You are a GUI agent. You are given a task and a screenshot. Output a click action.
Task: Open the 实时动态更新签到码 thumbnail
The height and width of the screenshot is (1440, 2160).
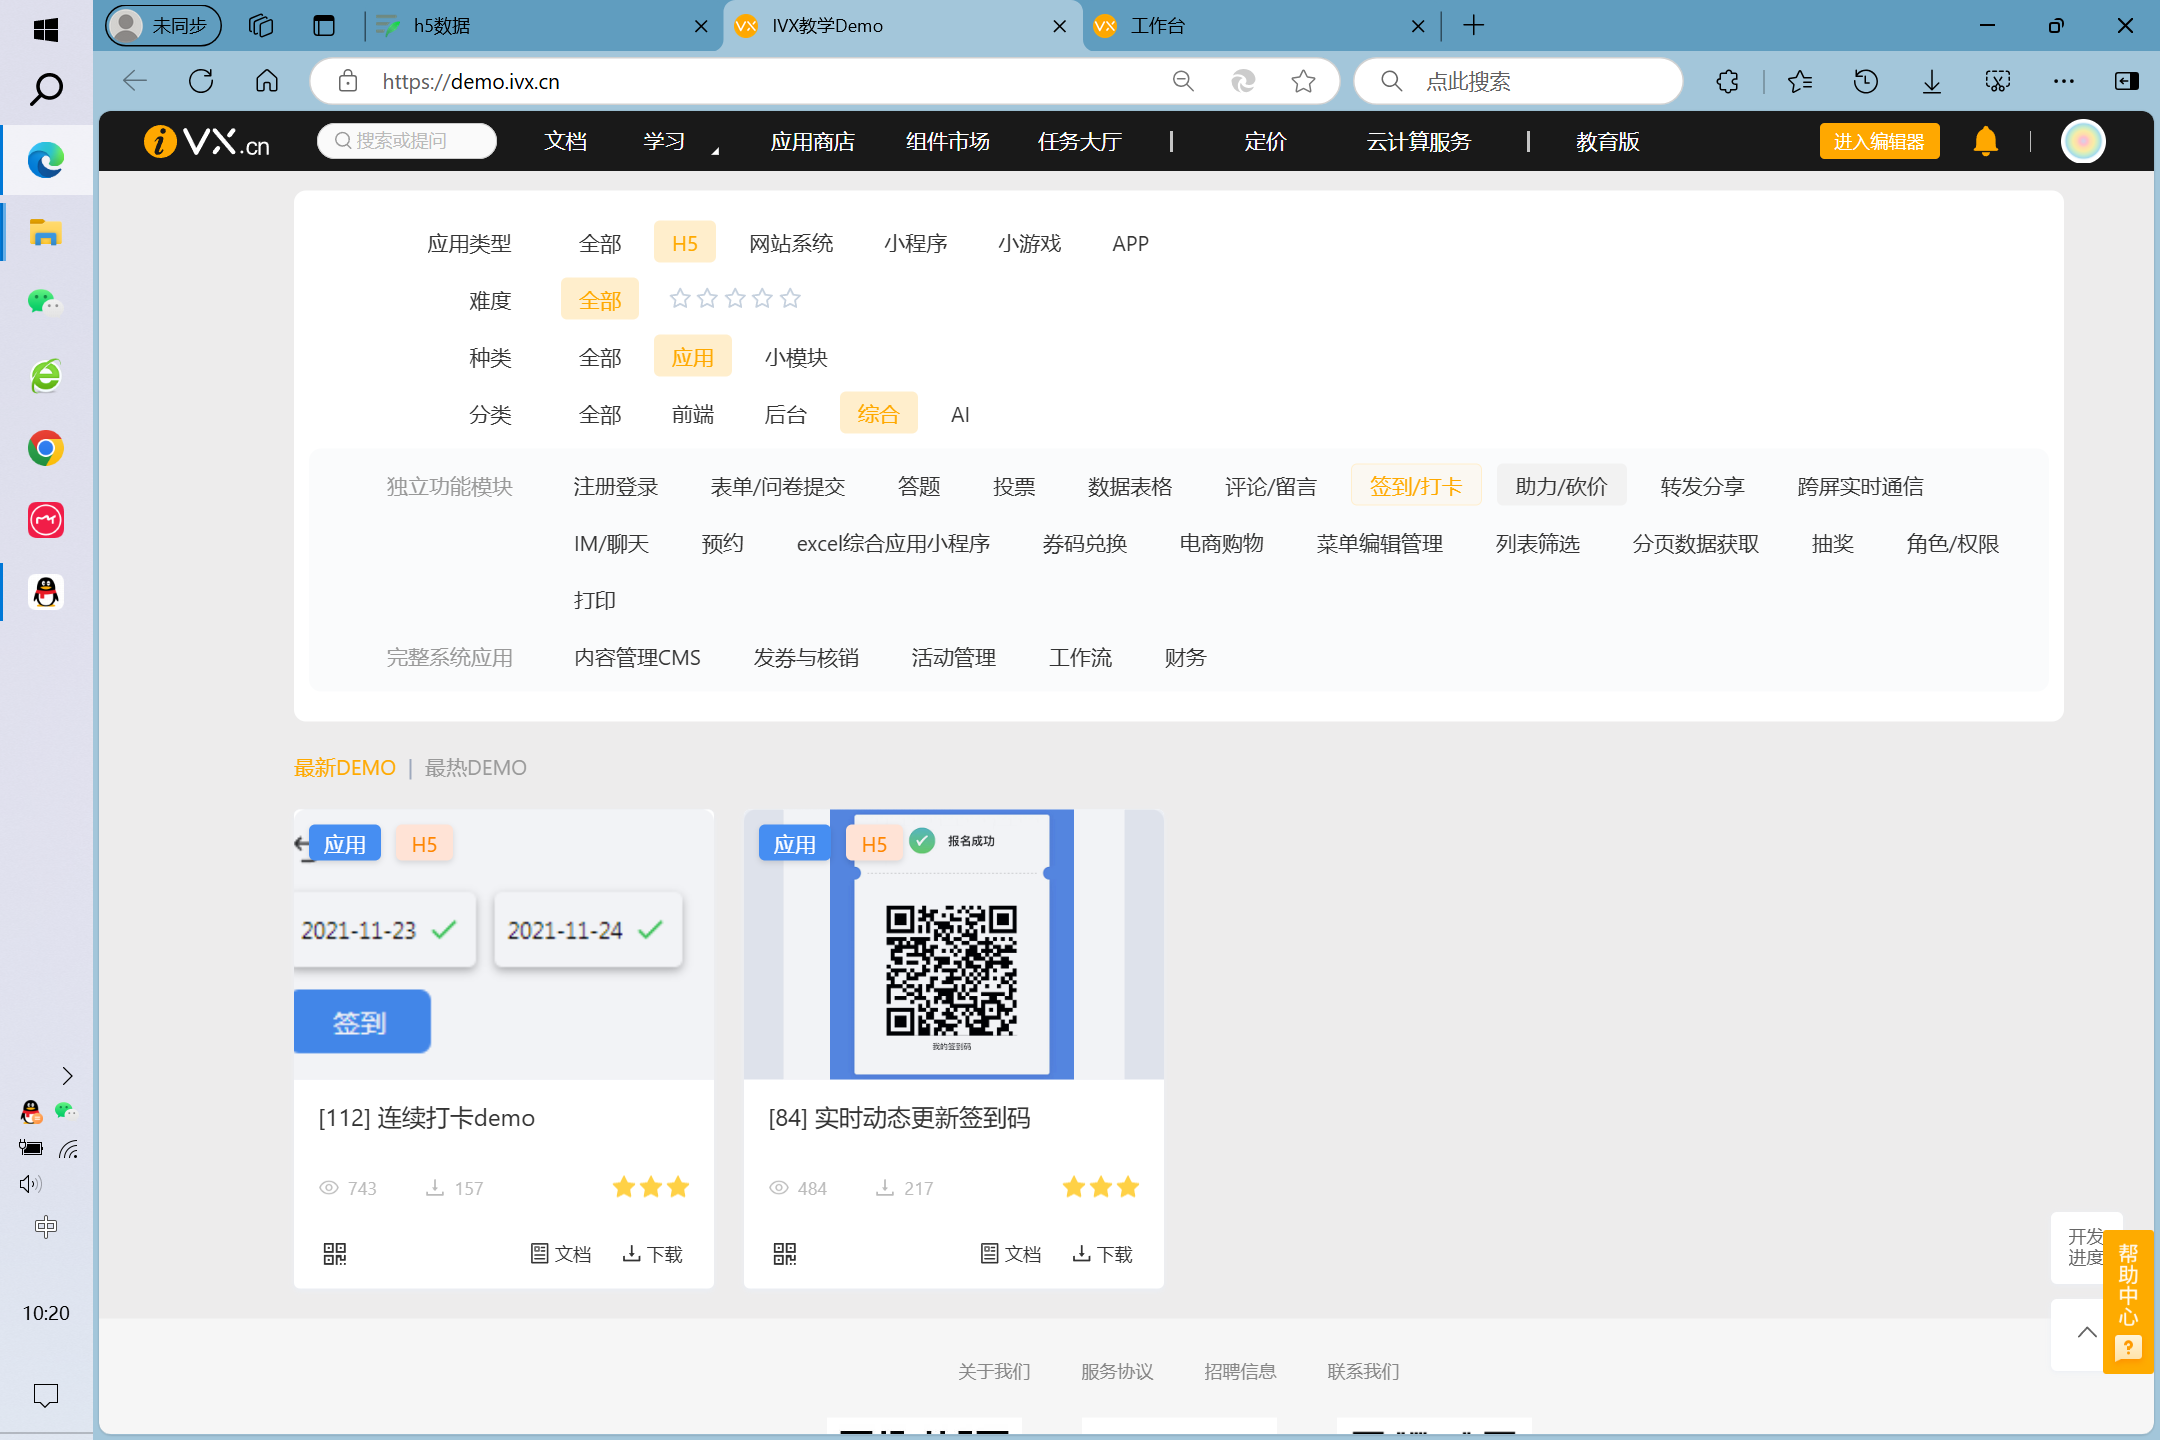[x=954, y=944]
